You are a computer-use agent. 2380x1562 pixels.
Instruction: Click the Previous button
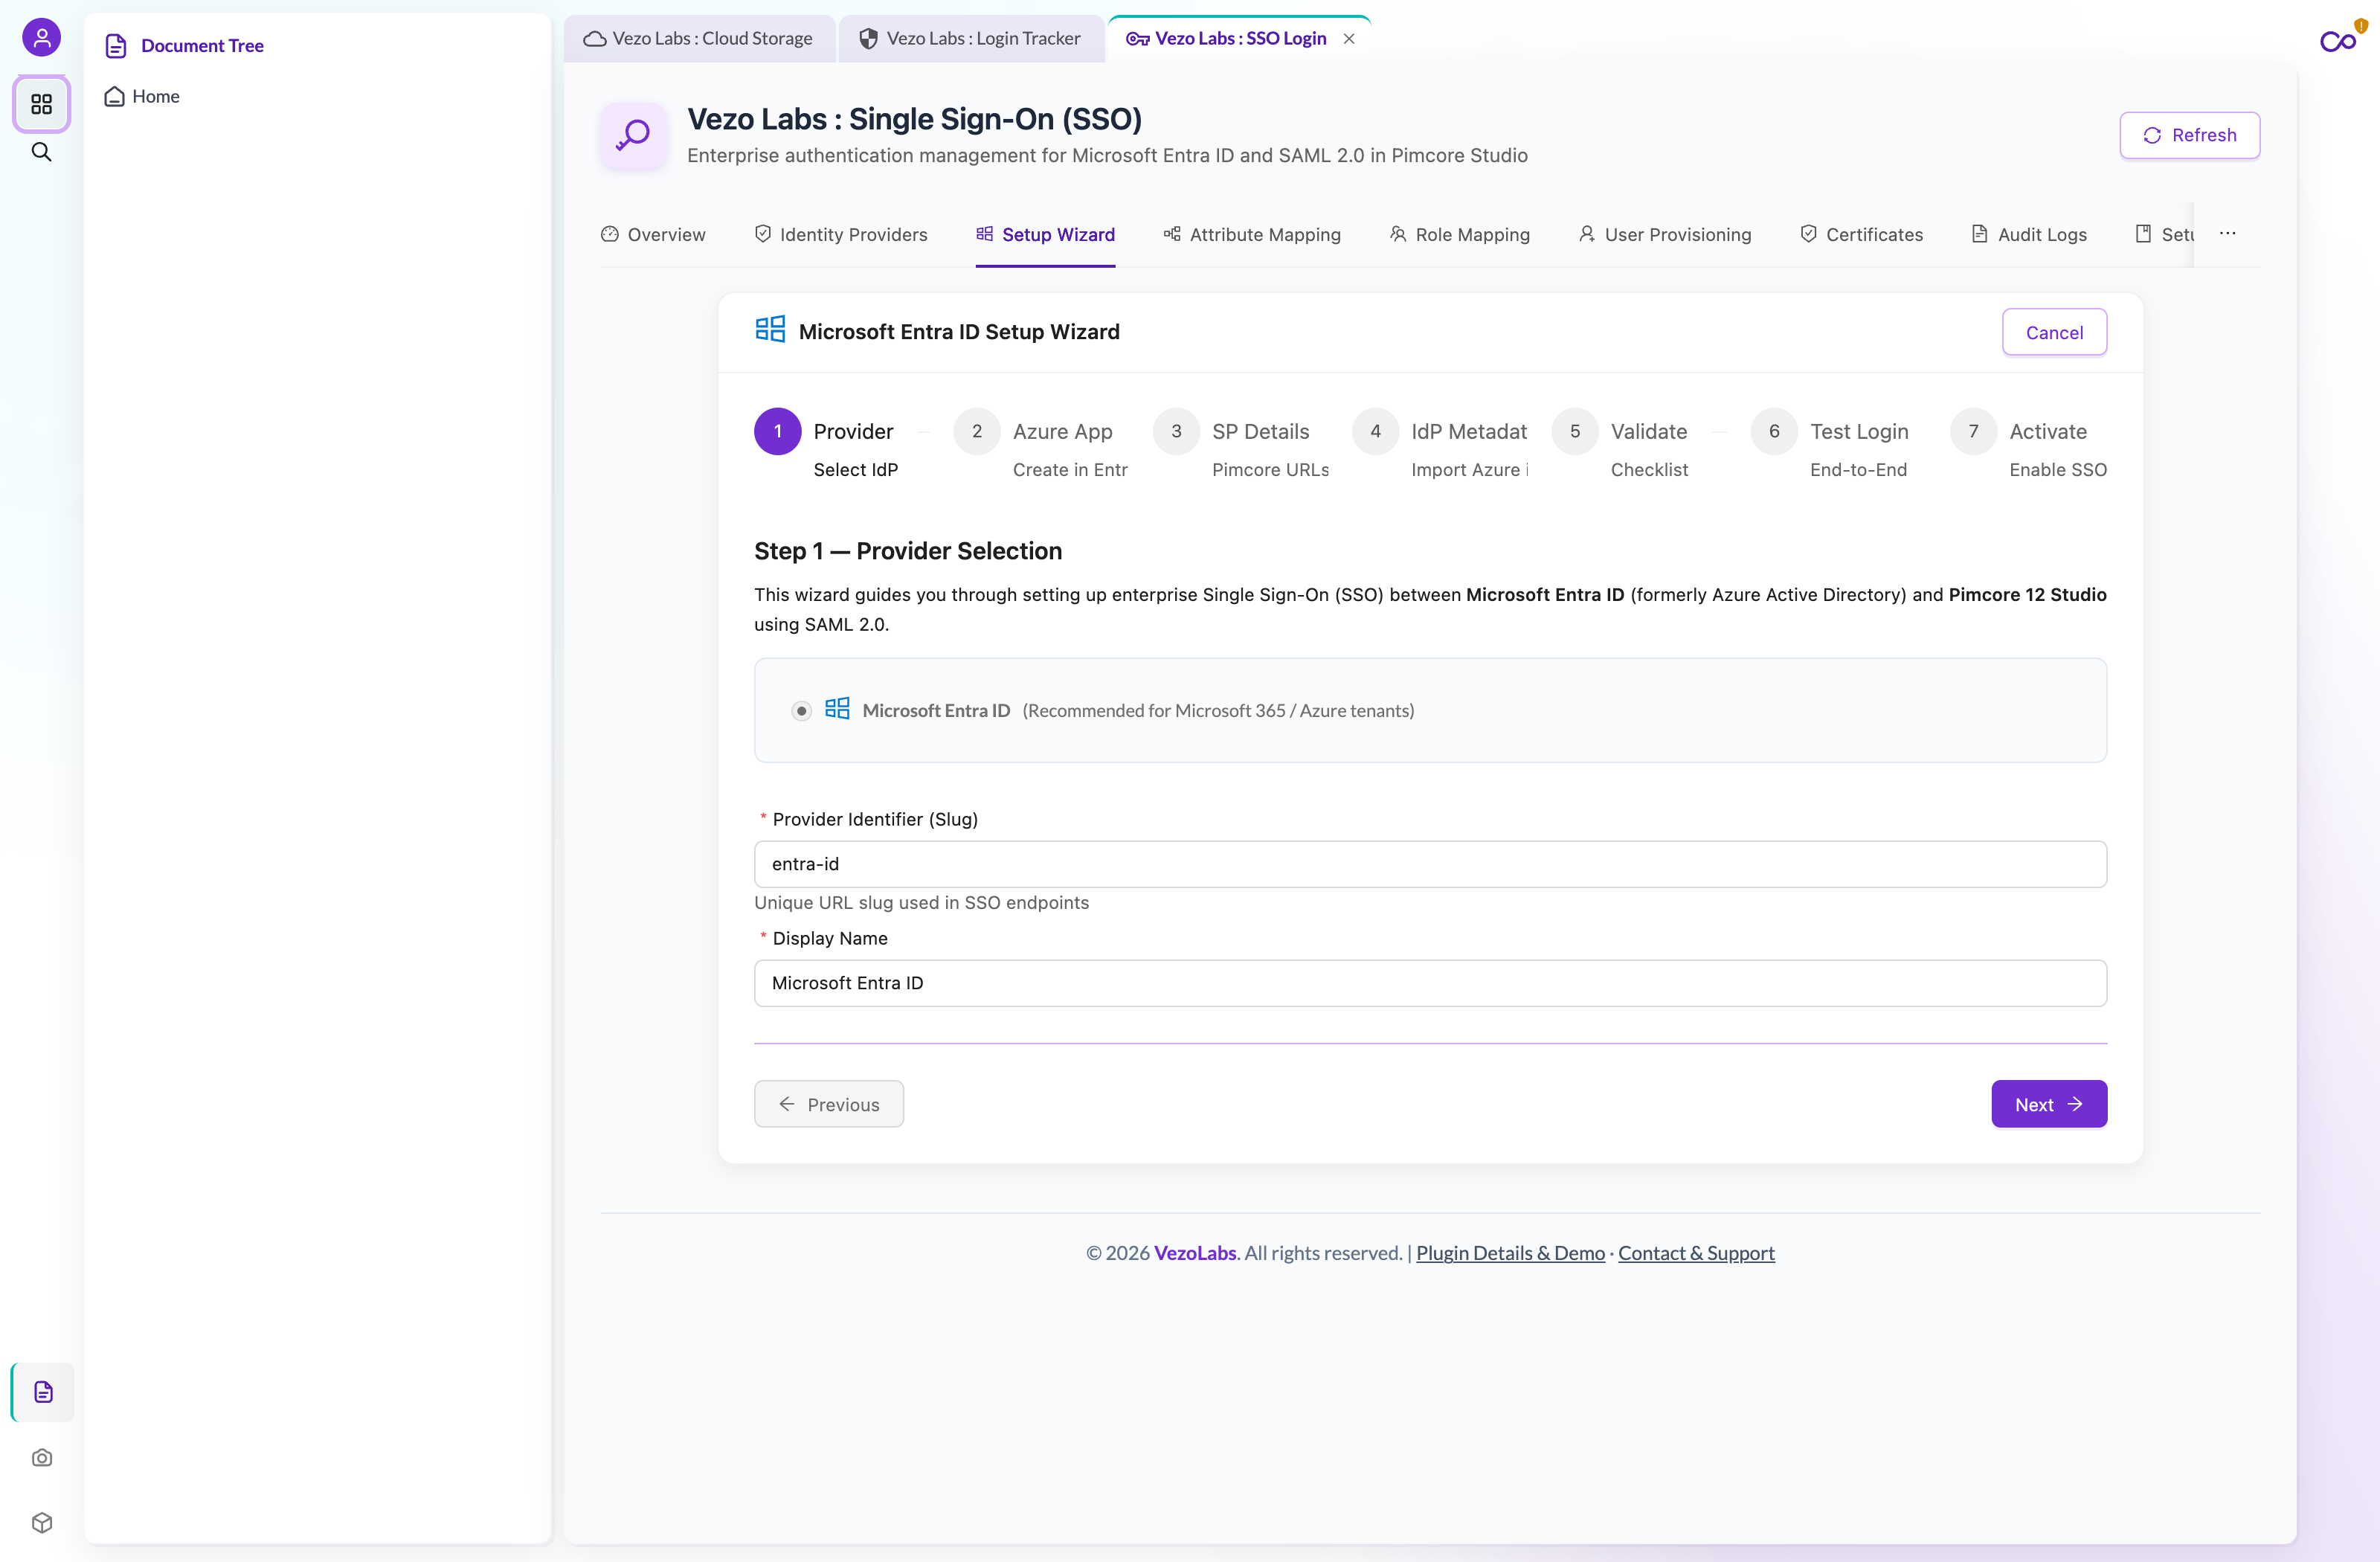(829, 1104)
